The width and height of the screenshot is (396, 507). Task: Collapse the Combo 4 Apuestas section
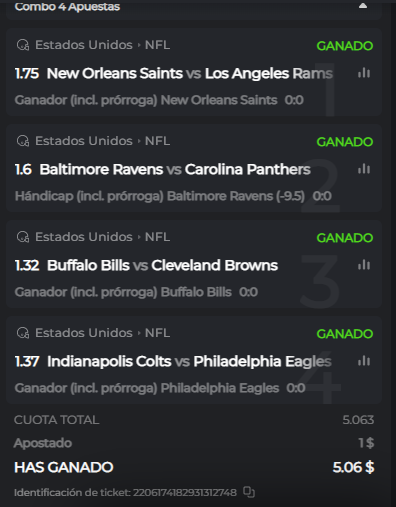tap(363, 6)
